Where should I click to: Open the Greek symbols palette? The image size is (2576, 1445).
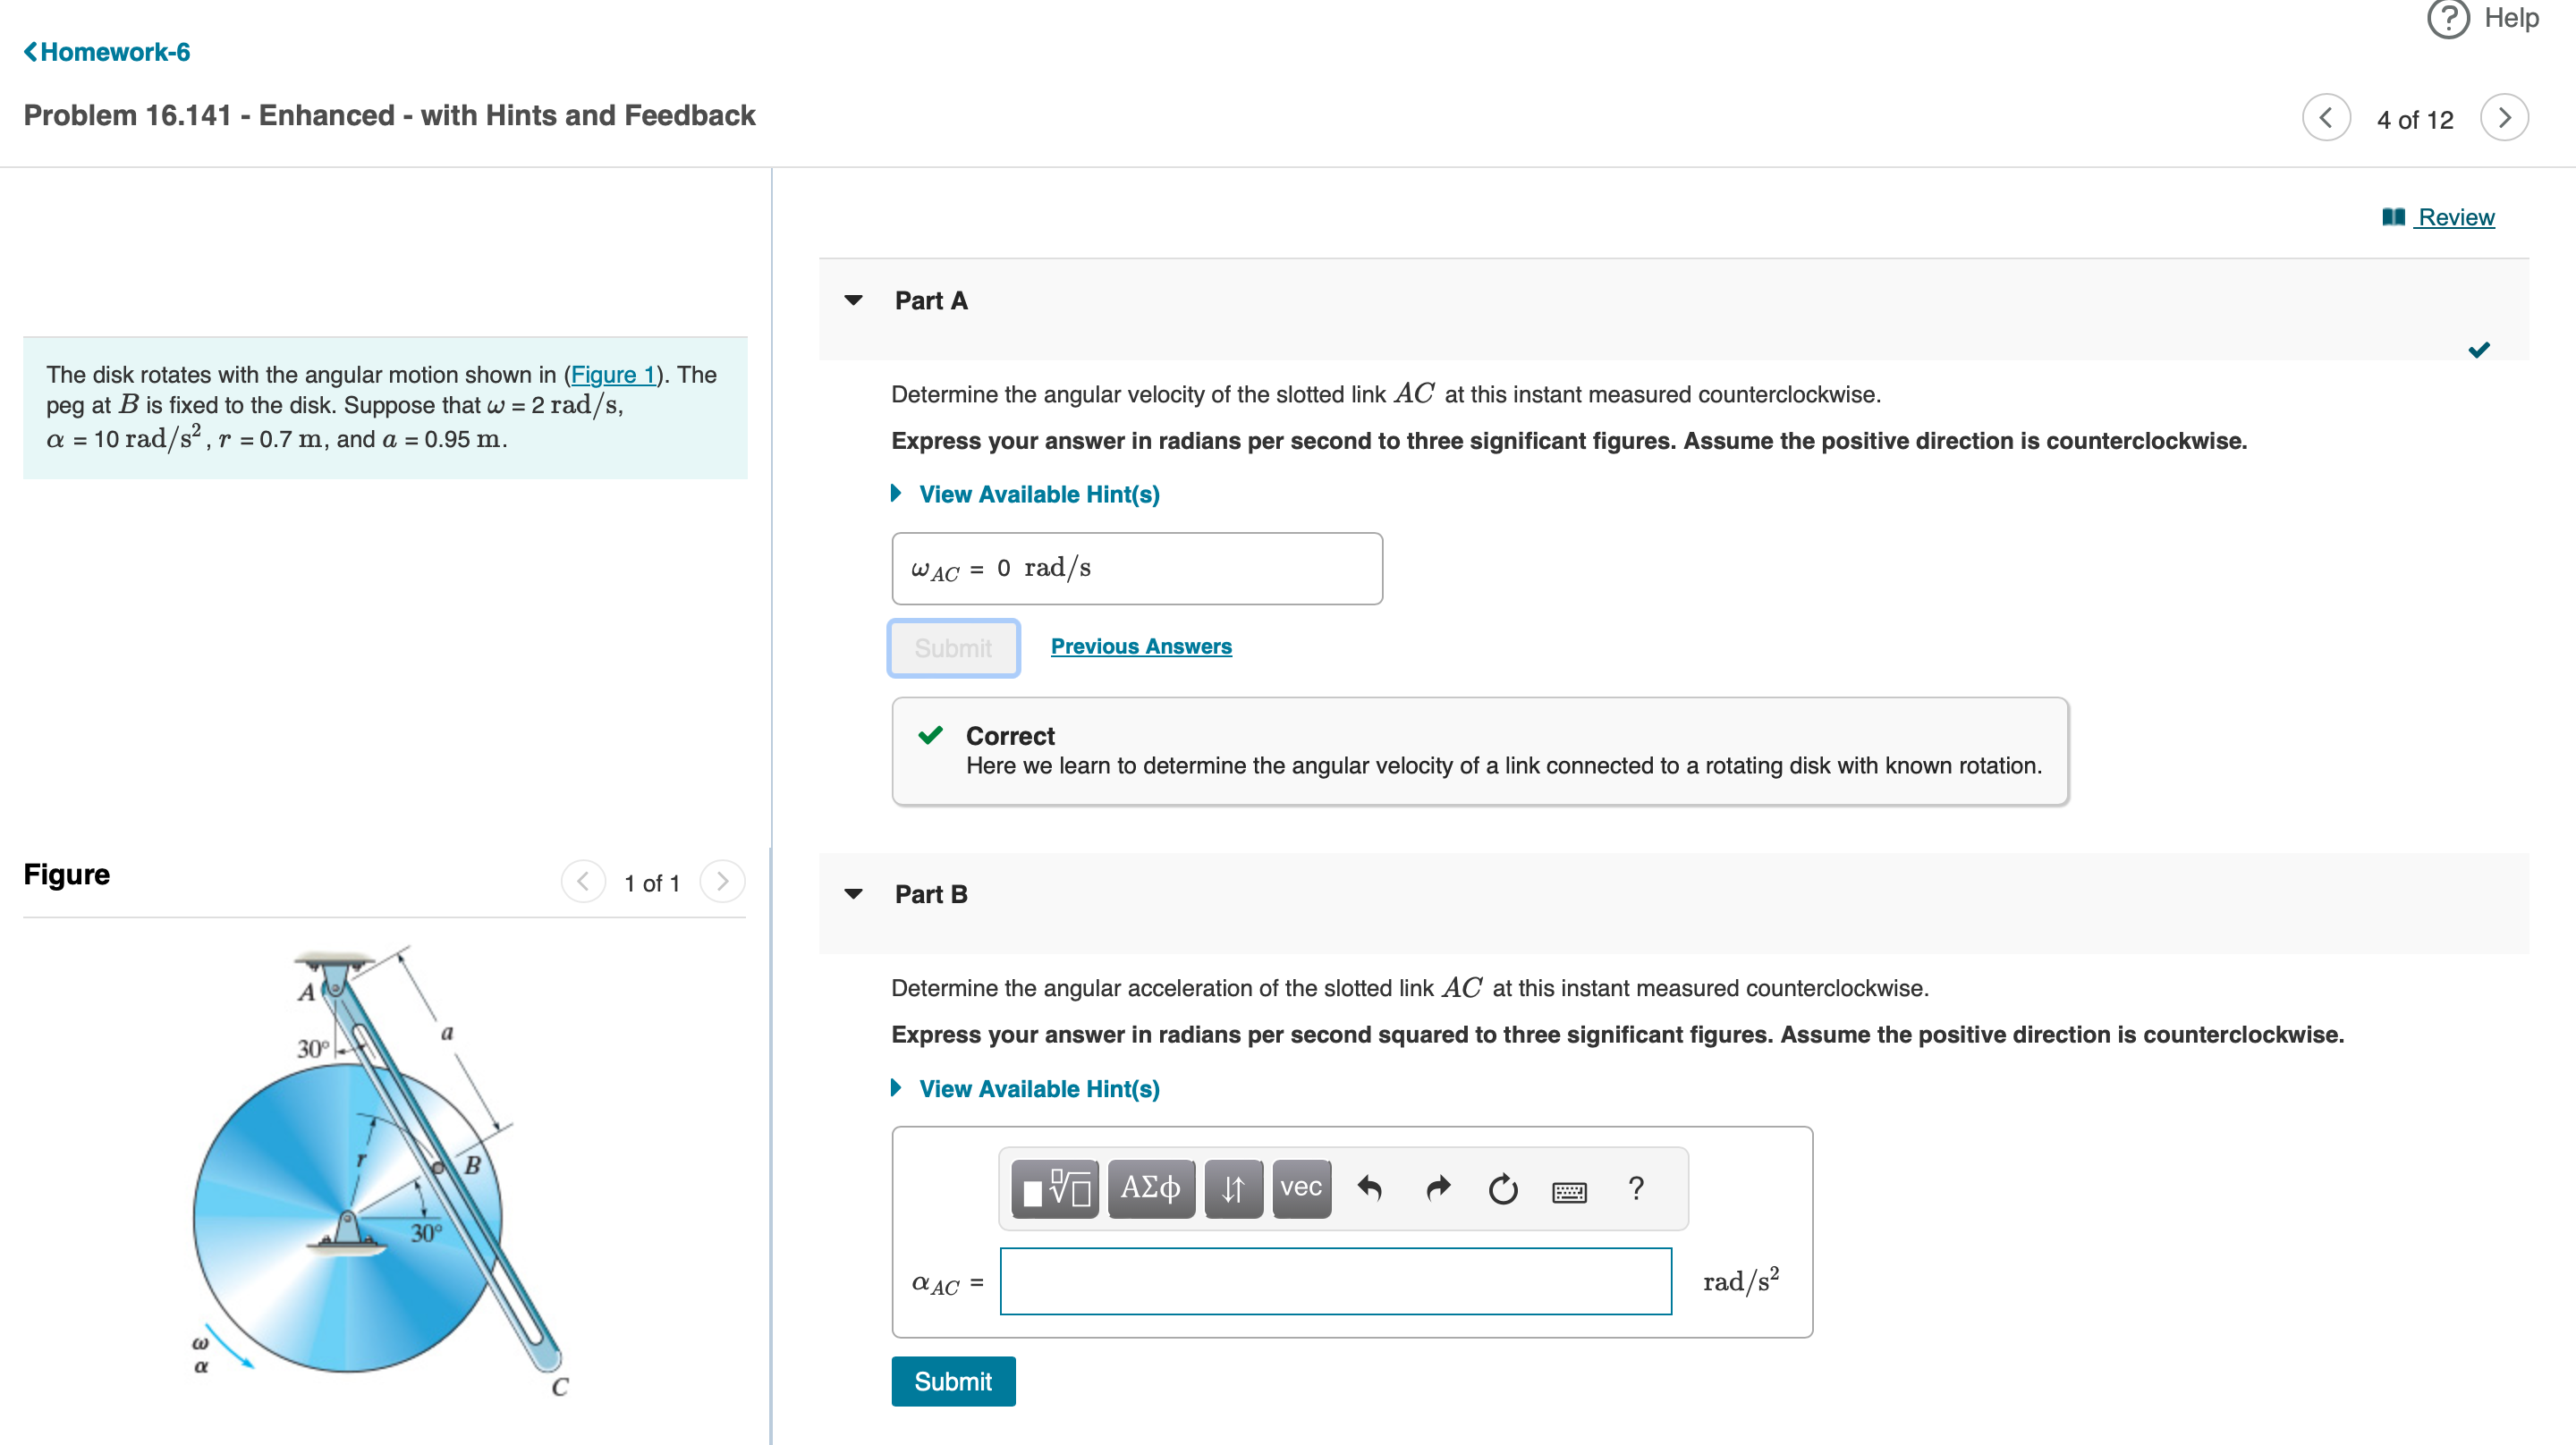tap(1150, 1189)
